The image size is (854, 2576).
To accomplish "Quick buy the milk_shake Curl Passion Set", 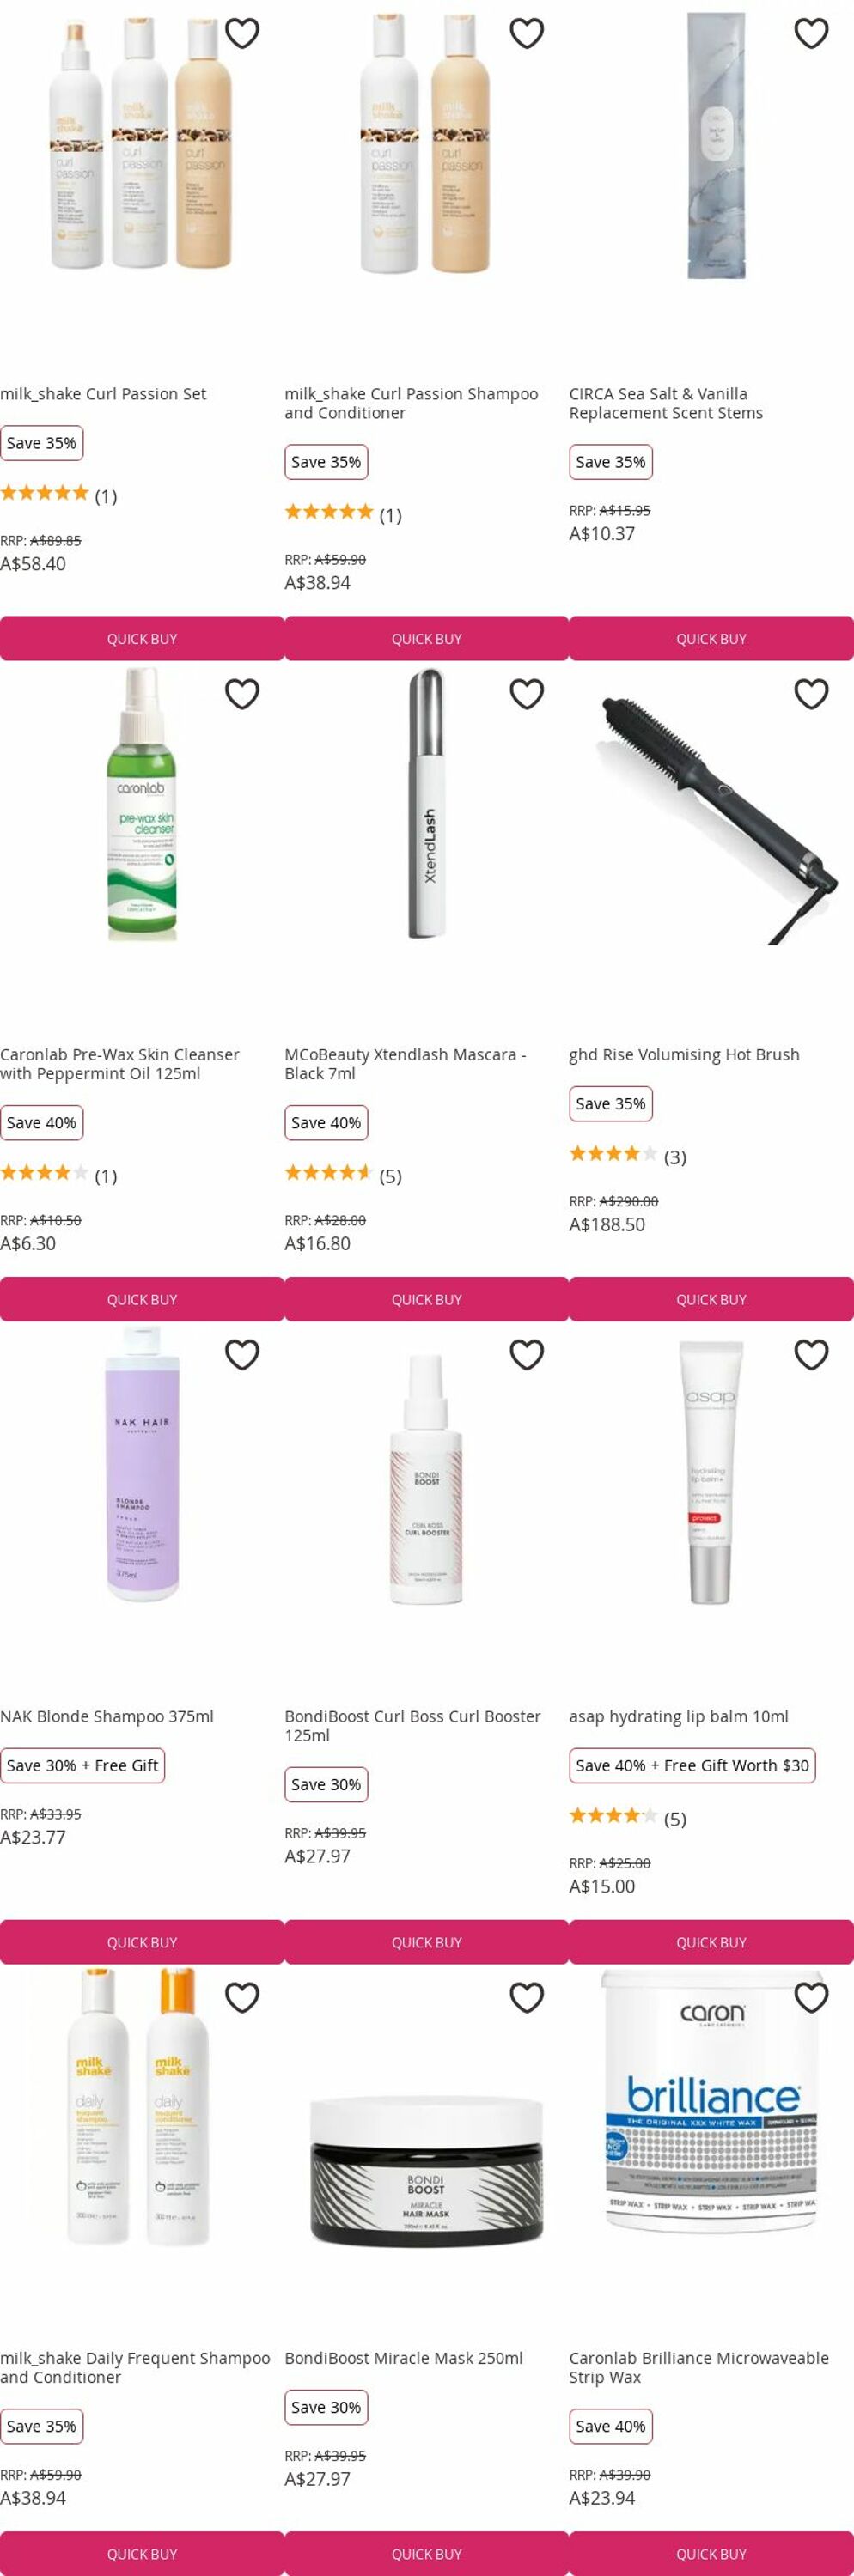I will (142, 638).
